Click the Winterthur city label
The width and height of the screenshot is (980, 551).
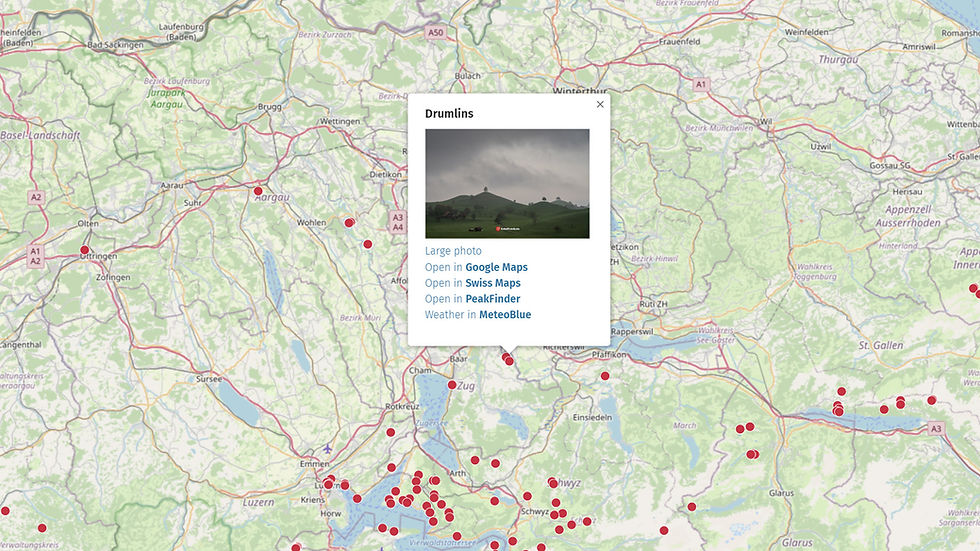coord(580,91)
